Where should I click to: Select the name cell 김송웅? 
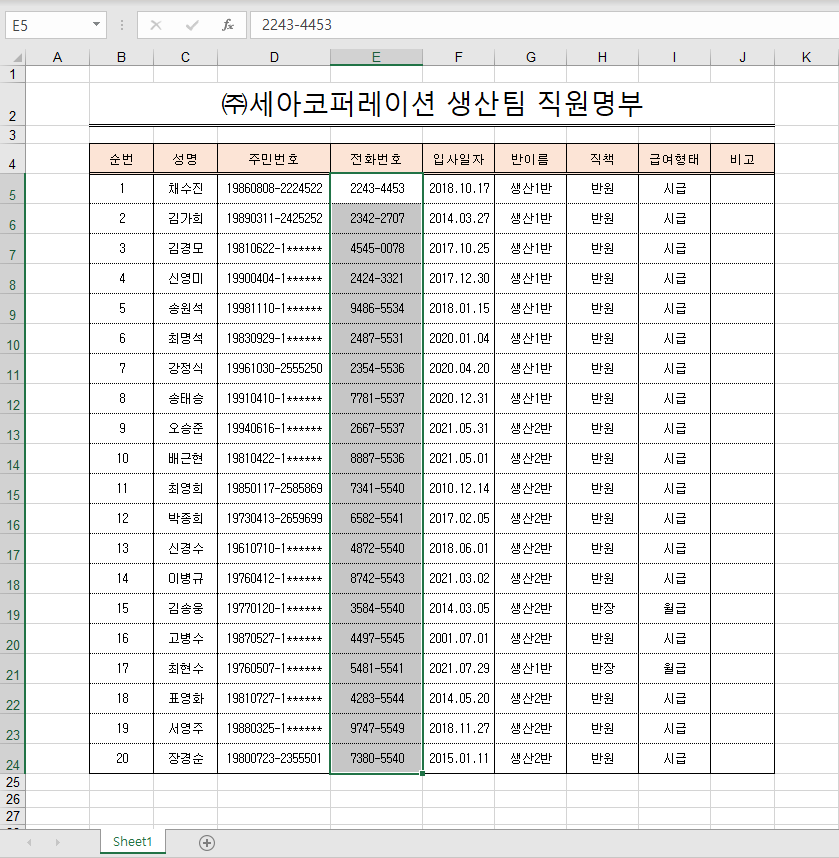click(185, 608)
